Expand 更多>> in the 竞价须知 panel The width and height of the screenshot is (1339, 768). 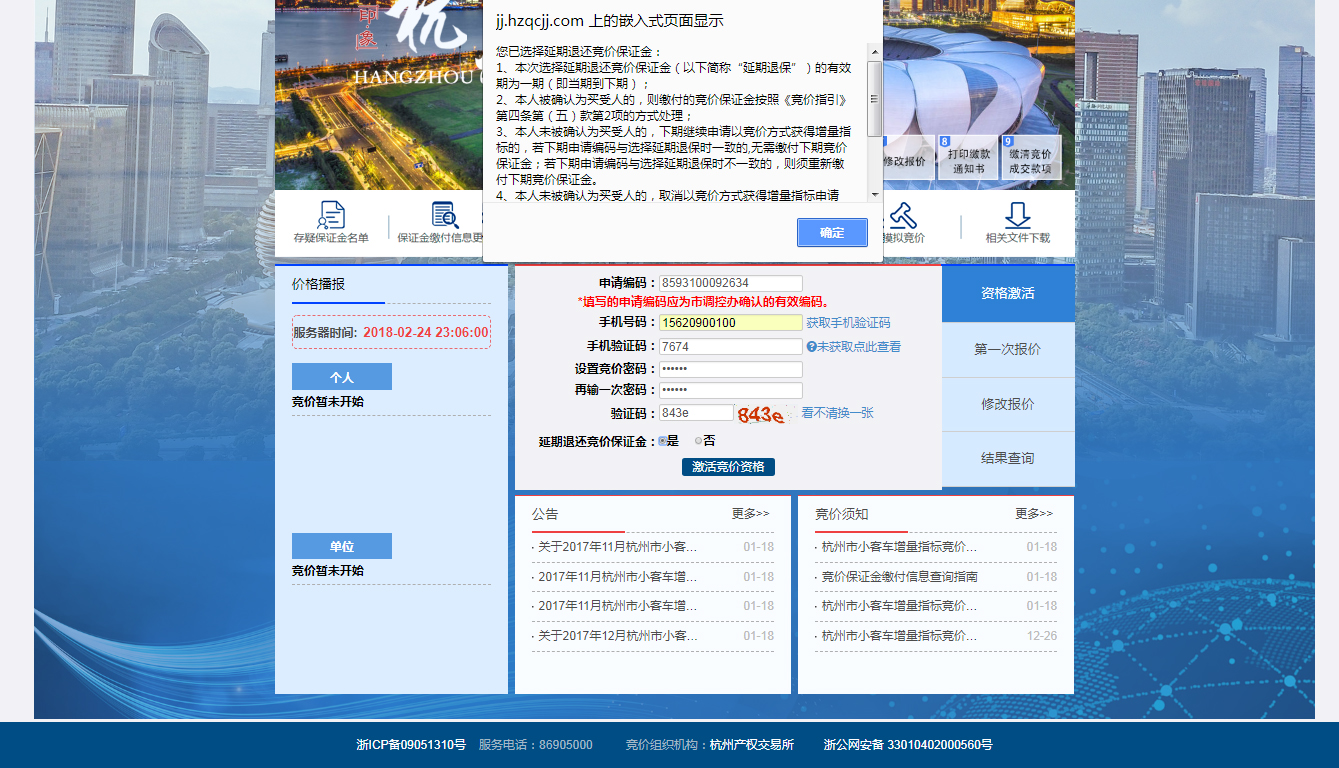click(1033, 514)
